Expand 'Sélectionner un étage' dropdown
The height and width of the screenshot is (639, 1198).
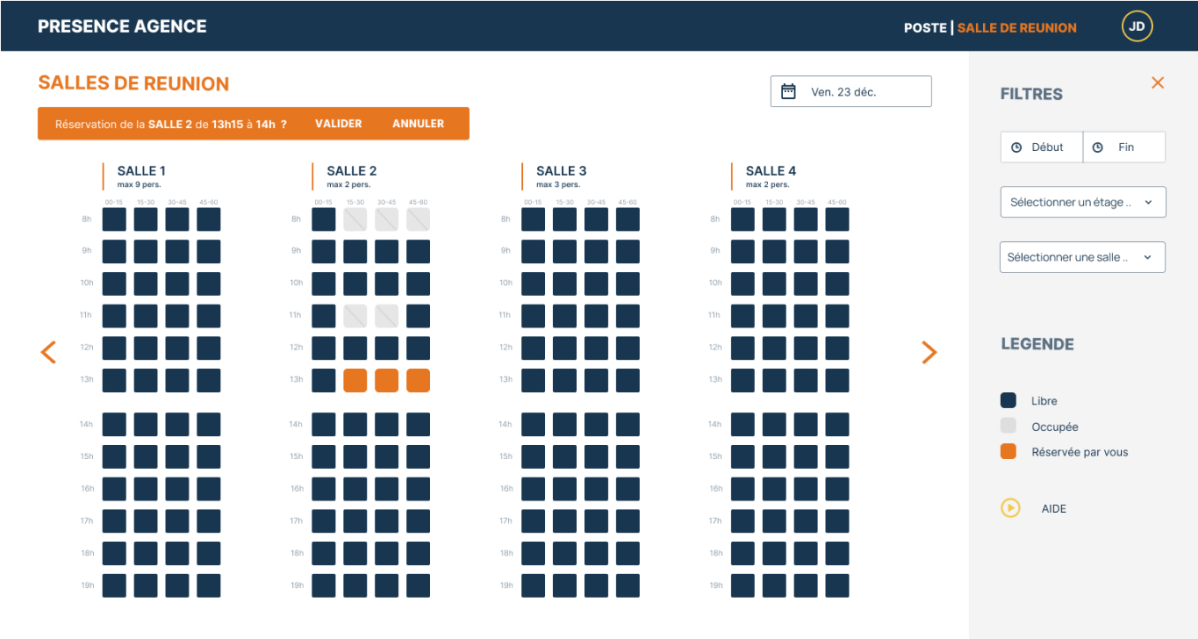pos(1082,202)
